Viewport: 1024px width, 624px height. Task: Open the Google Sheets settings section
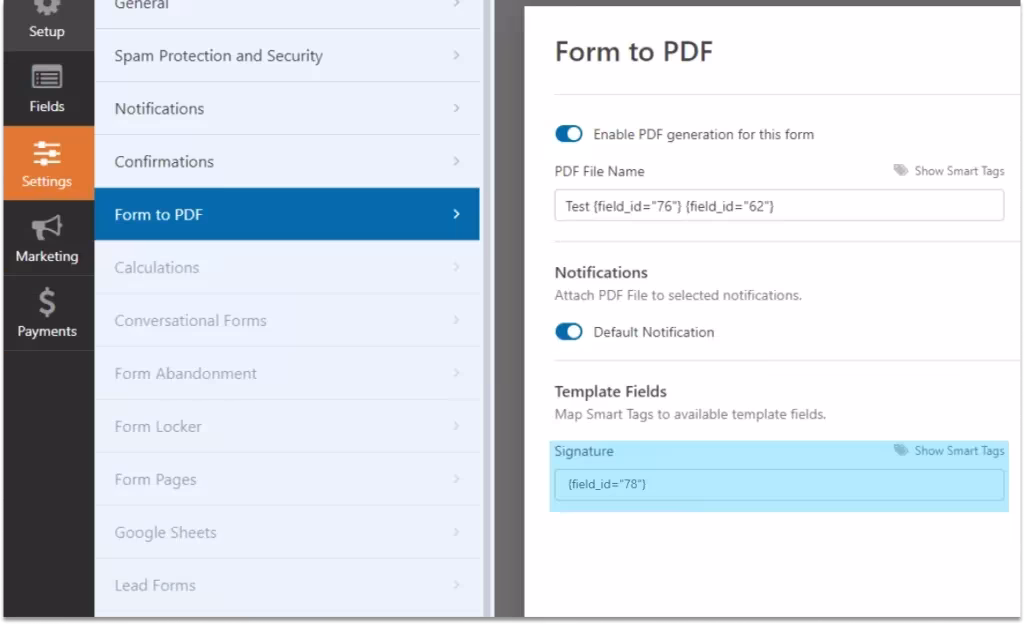point(286,532)
